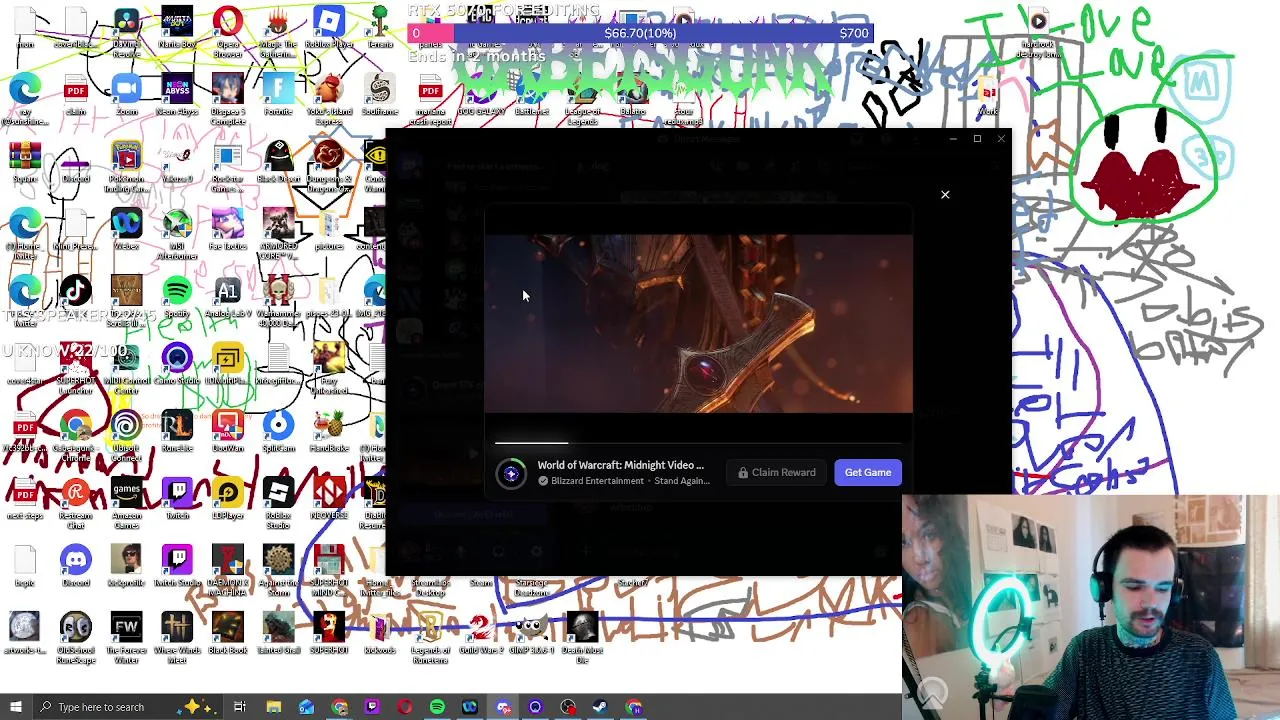Screen dimensions: 1280x720
Task: Click the quest title World of Warcraft: Midnight Video
Action: [x=620, y=465]
